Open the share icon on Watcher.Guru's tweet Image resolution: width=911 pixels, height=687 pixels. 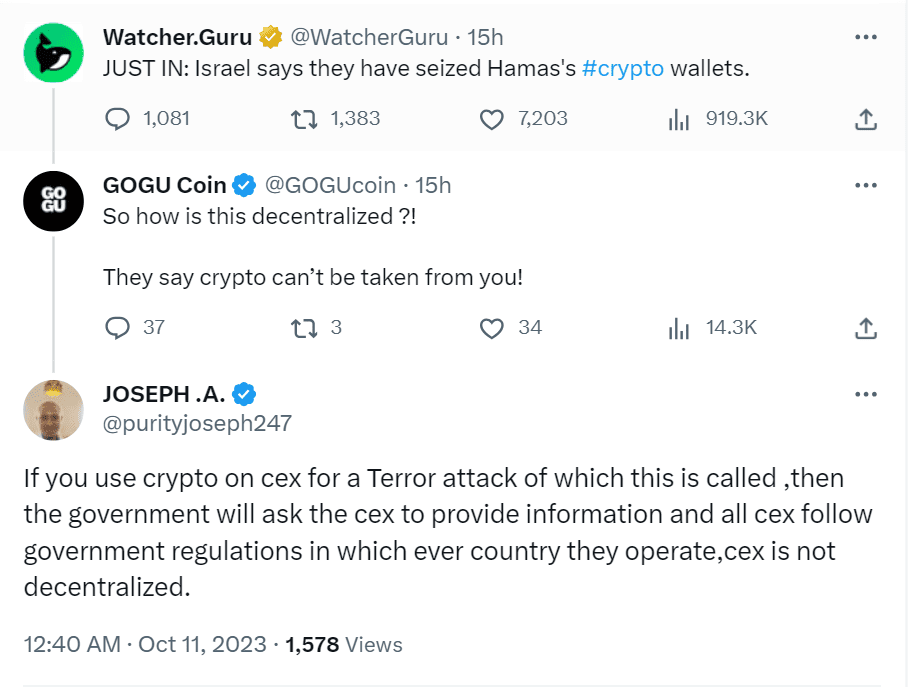click(866, 118)
